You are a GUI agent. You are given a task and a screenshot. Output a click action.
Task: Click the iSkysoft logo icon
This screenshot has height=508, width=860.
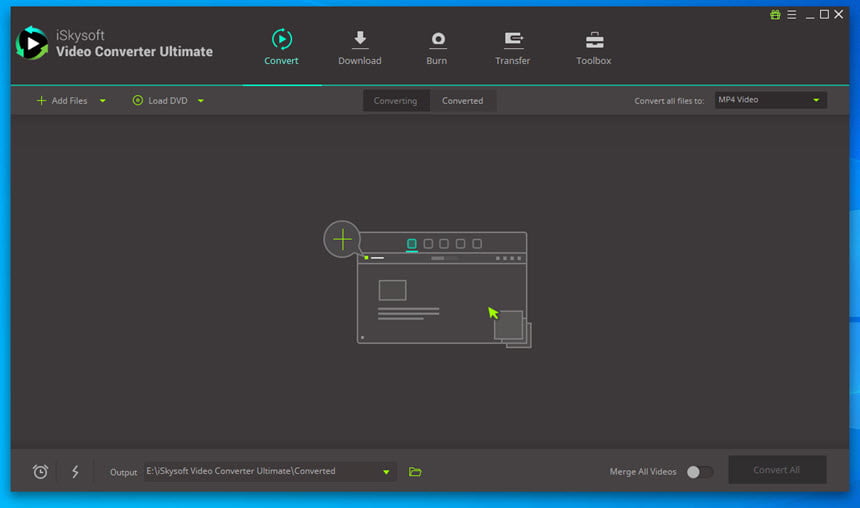click(32, 43)
